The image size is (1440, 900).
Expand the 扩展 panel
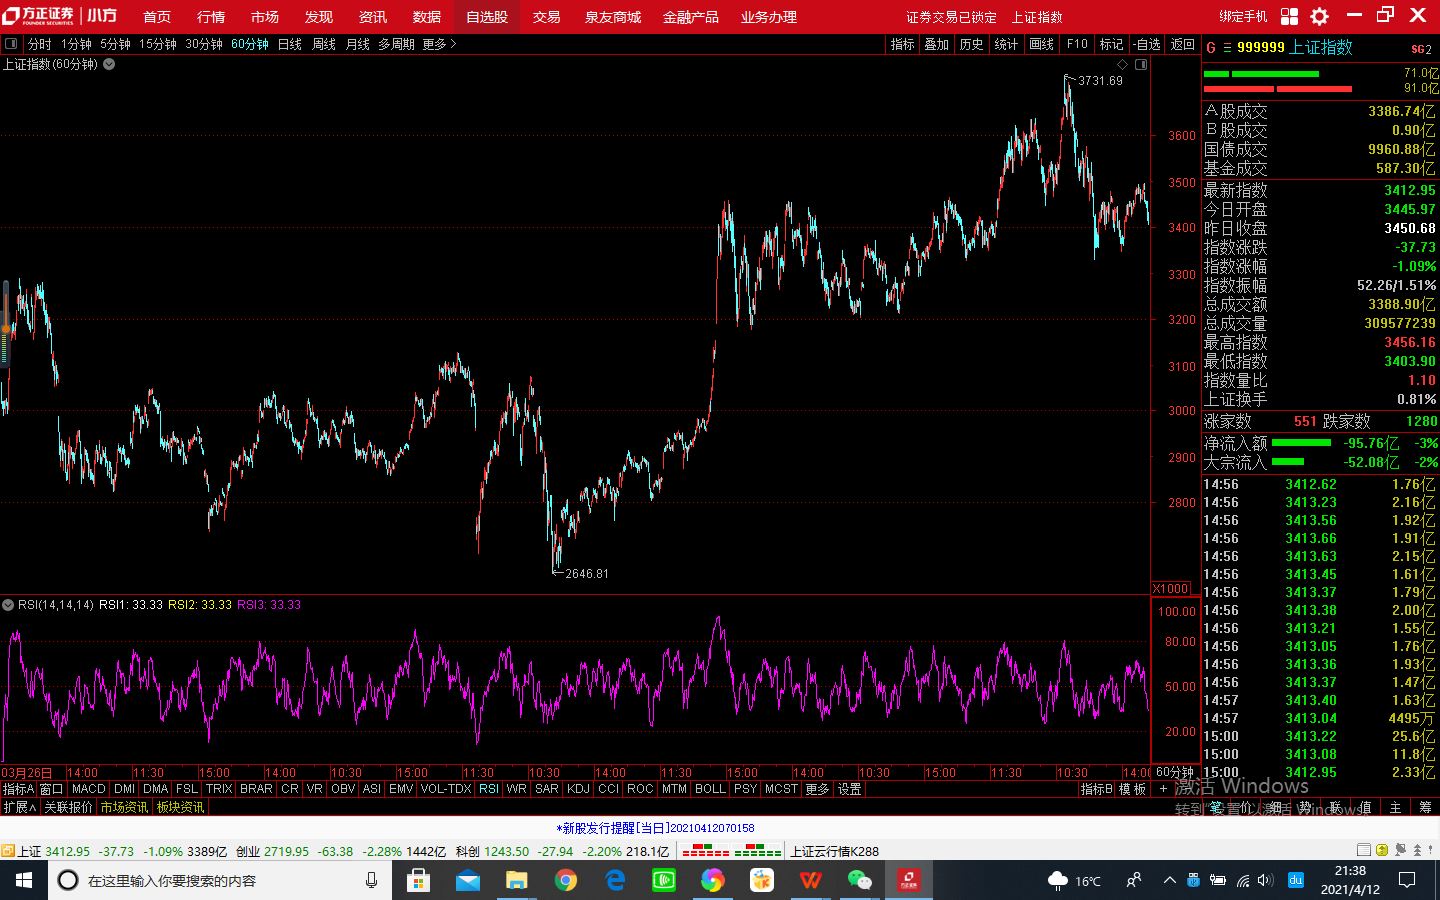(x=19, y=807)
